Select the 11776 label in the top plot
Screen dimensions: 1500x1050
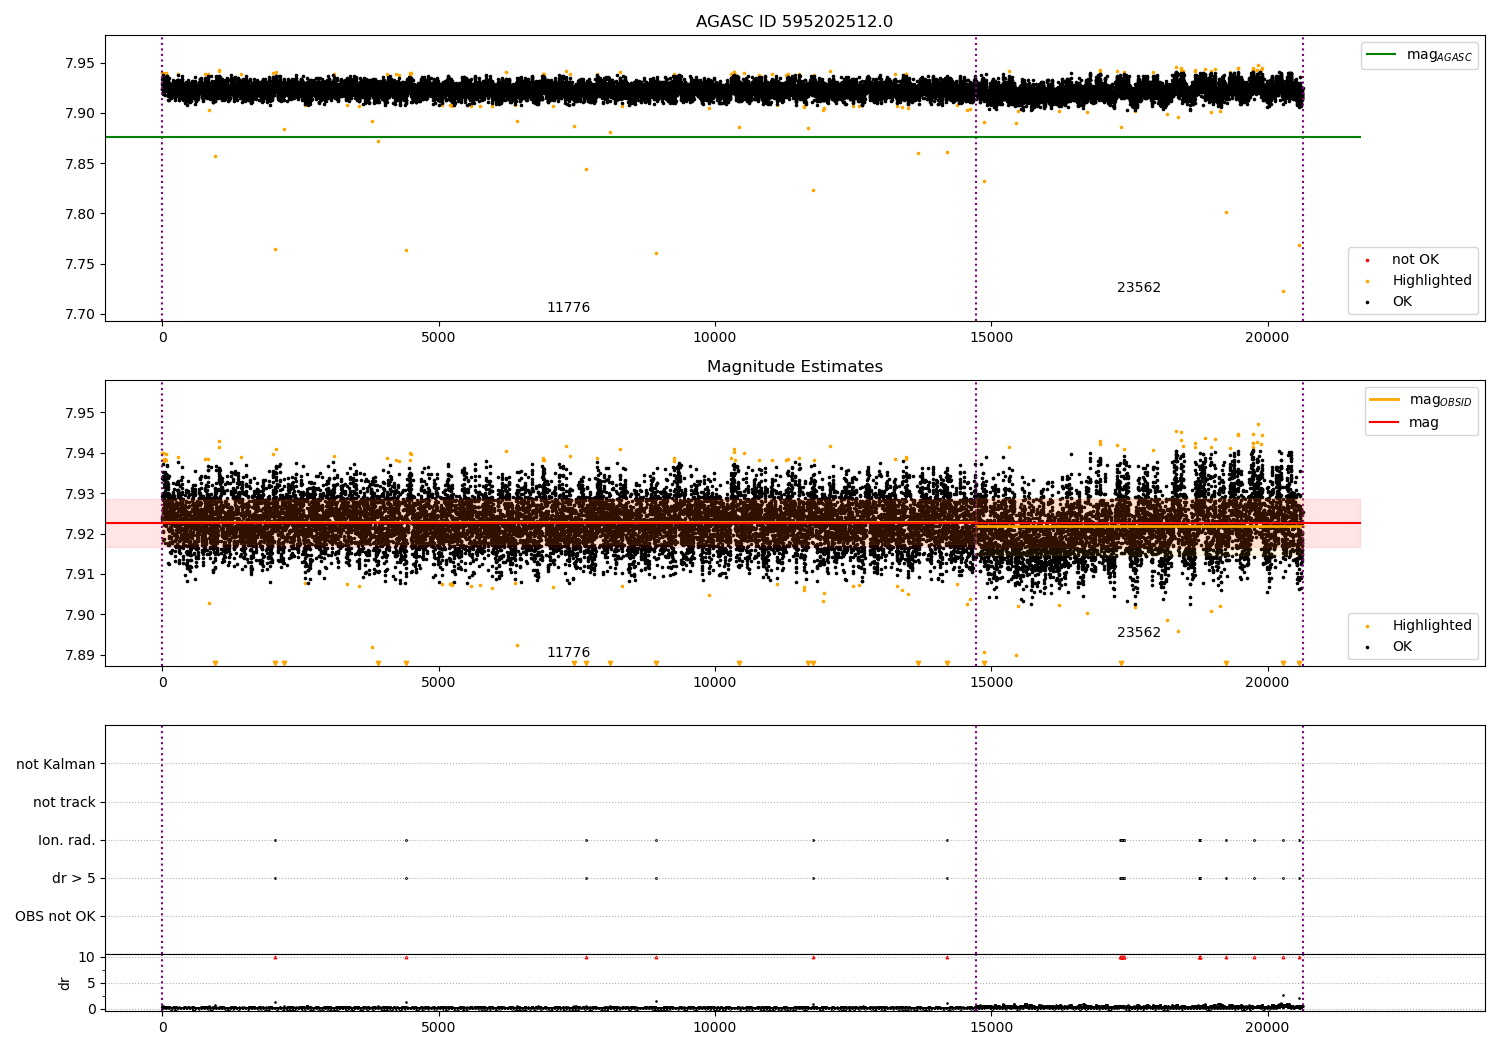point(568,308)
